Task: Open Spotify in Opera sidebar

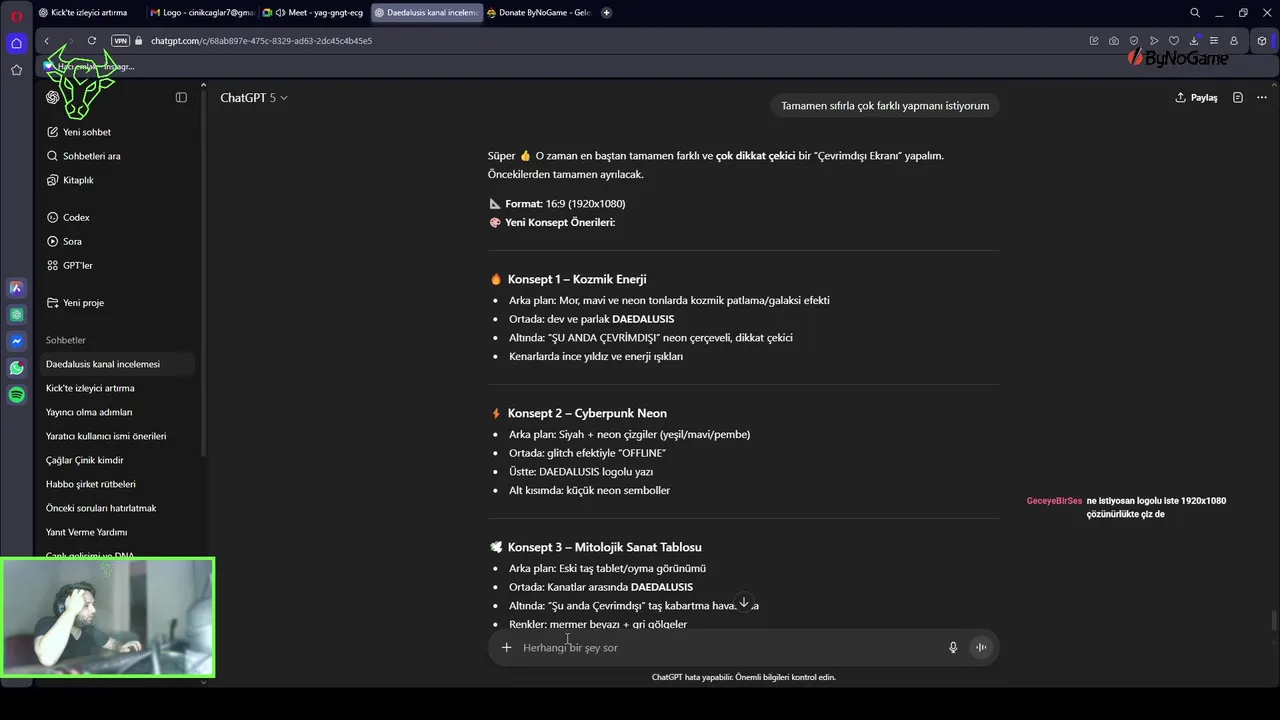Action: click(16, 395)
